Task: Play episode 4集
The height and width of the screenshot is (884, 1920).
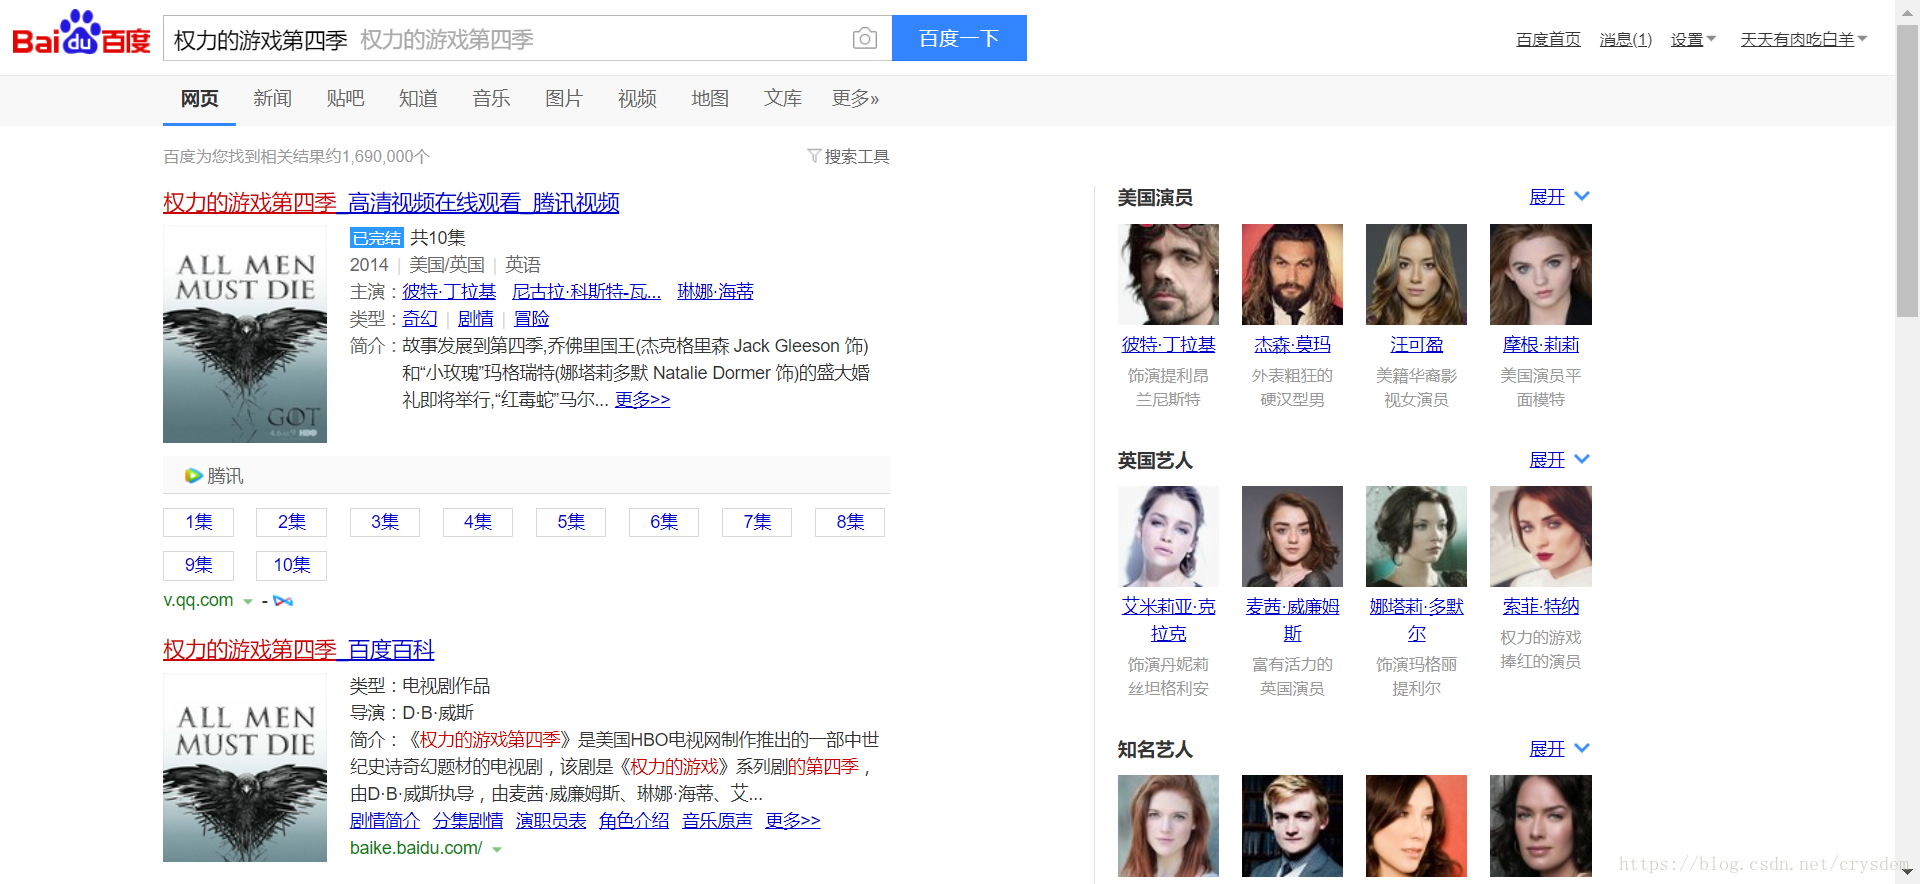Action: click(478, 522)
